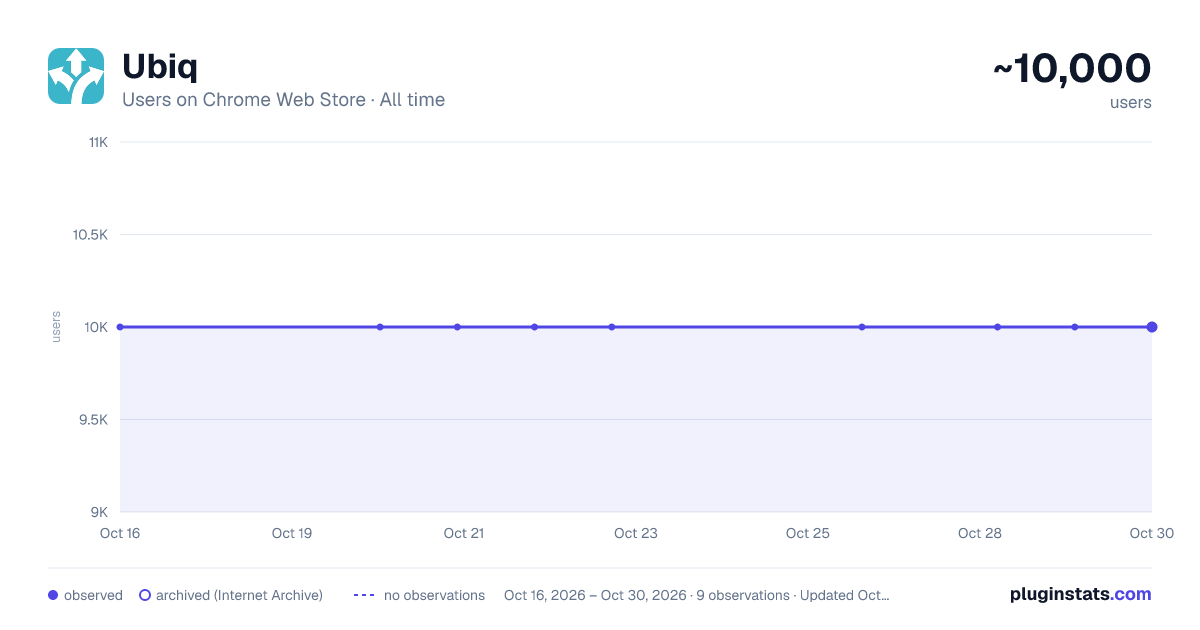Select the first data point at Oct 16
Image resolution: width=1200 pixels, height=630 pixels.
pos(120,327)
